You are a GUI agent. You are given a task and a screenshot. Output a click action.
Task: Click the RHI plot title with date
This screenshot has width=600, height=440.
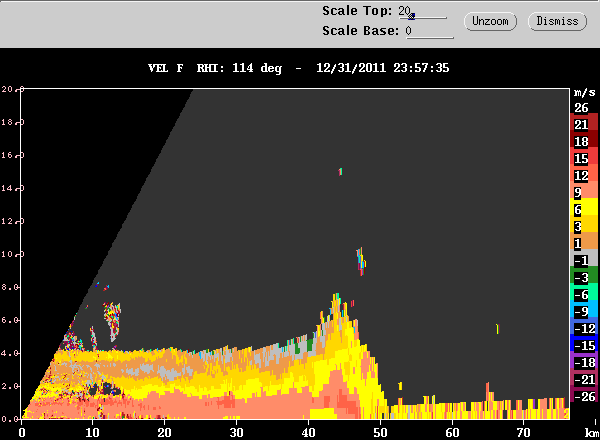pyautogui.click(x=298, y=68)
